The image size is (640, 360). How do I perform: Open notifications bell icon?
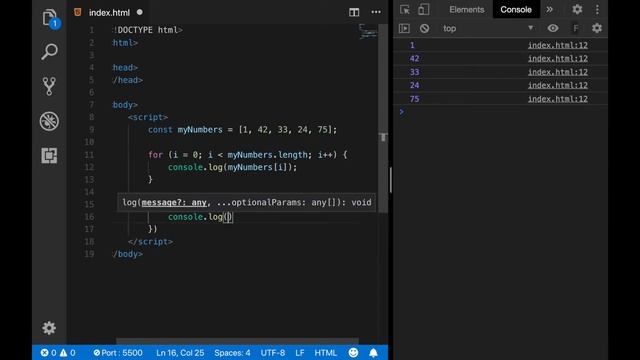pyautogui.click(x=373, y=353)
